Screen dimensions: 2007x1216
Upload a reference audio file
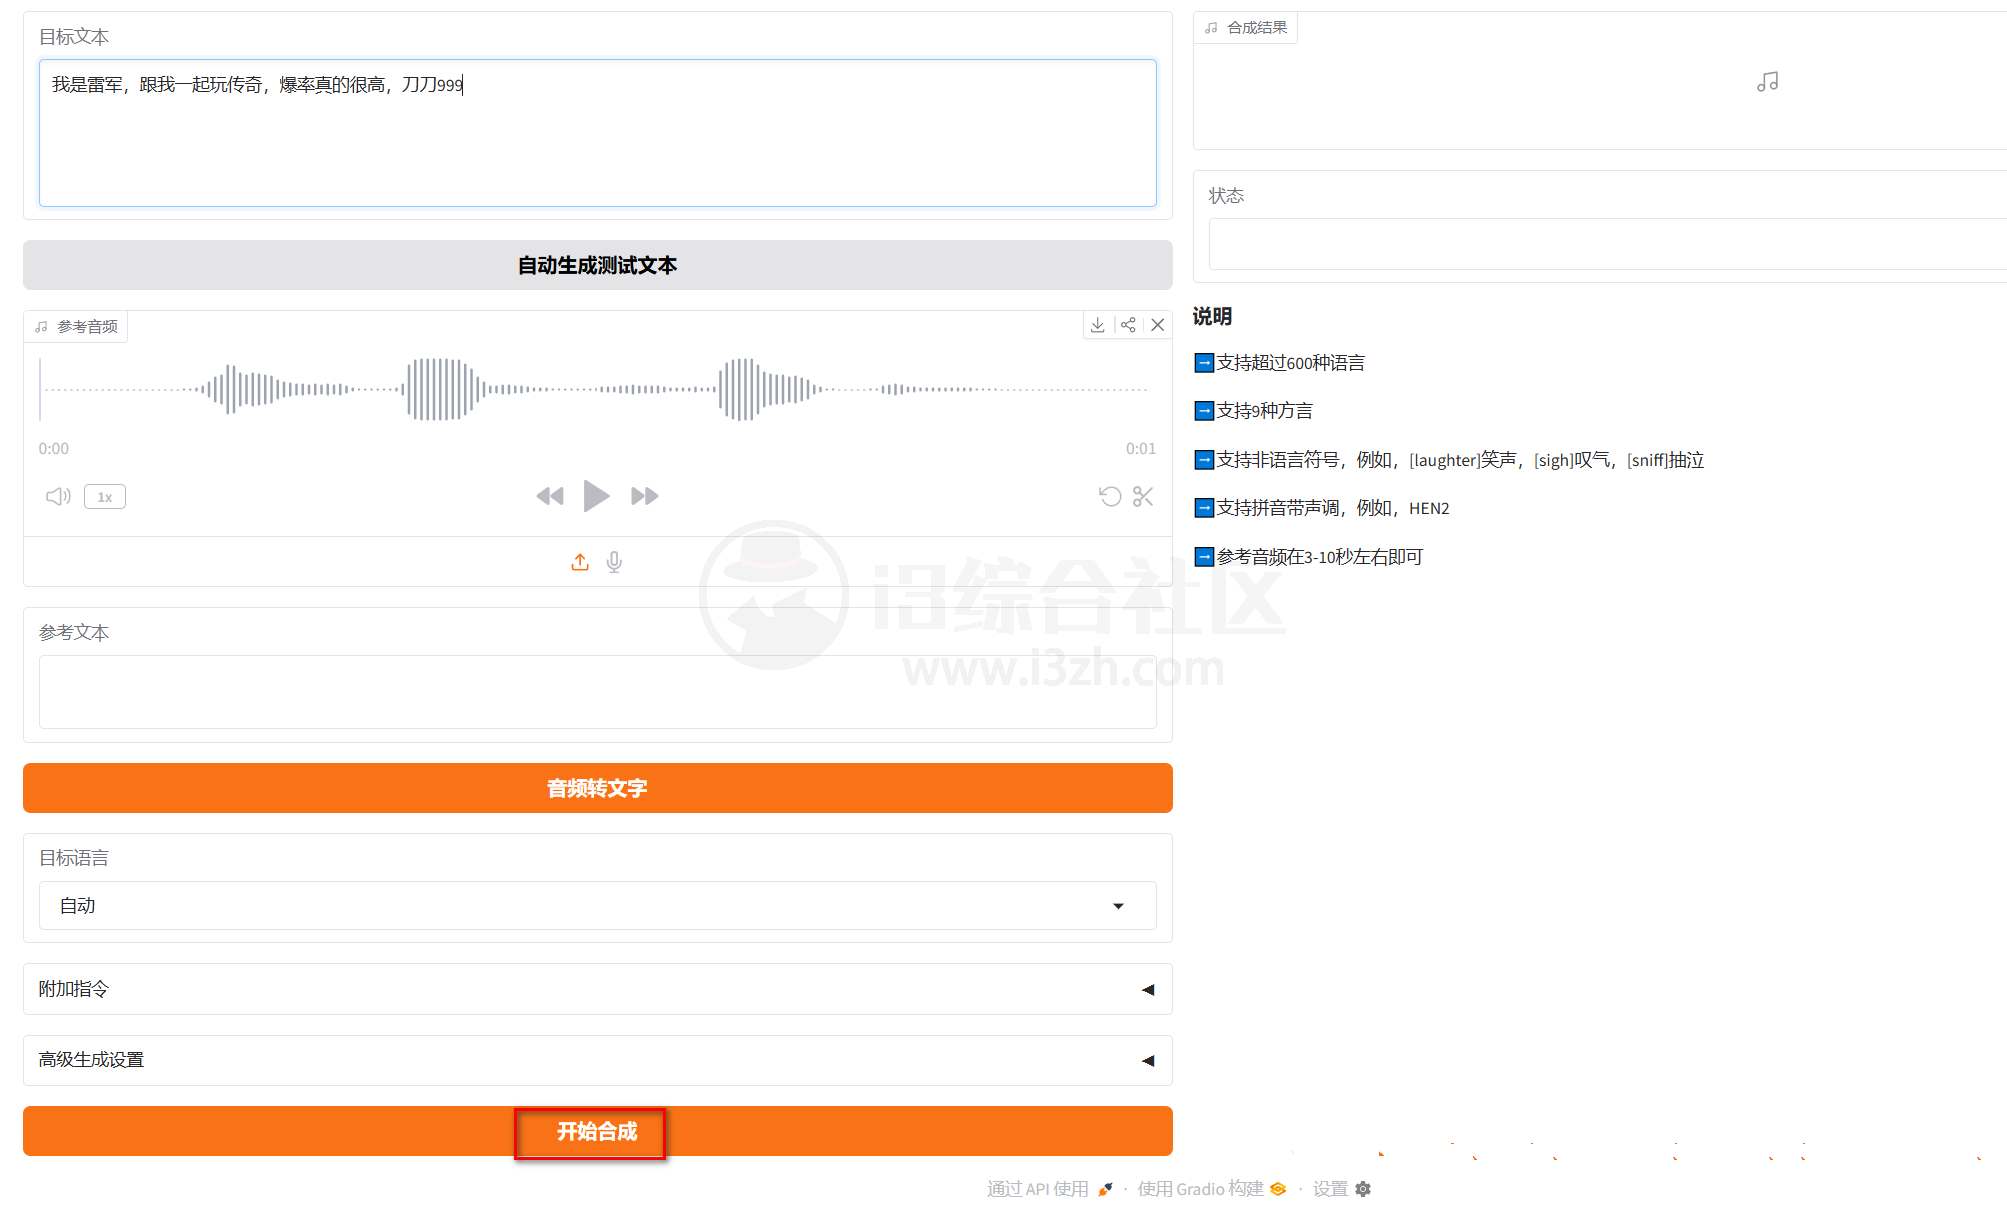click(579, 561)
